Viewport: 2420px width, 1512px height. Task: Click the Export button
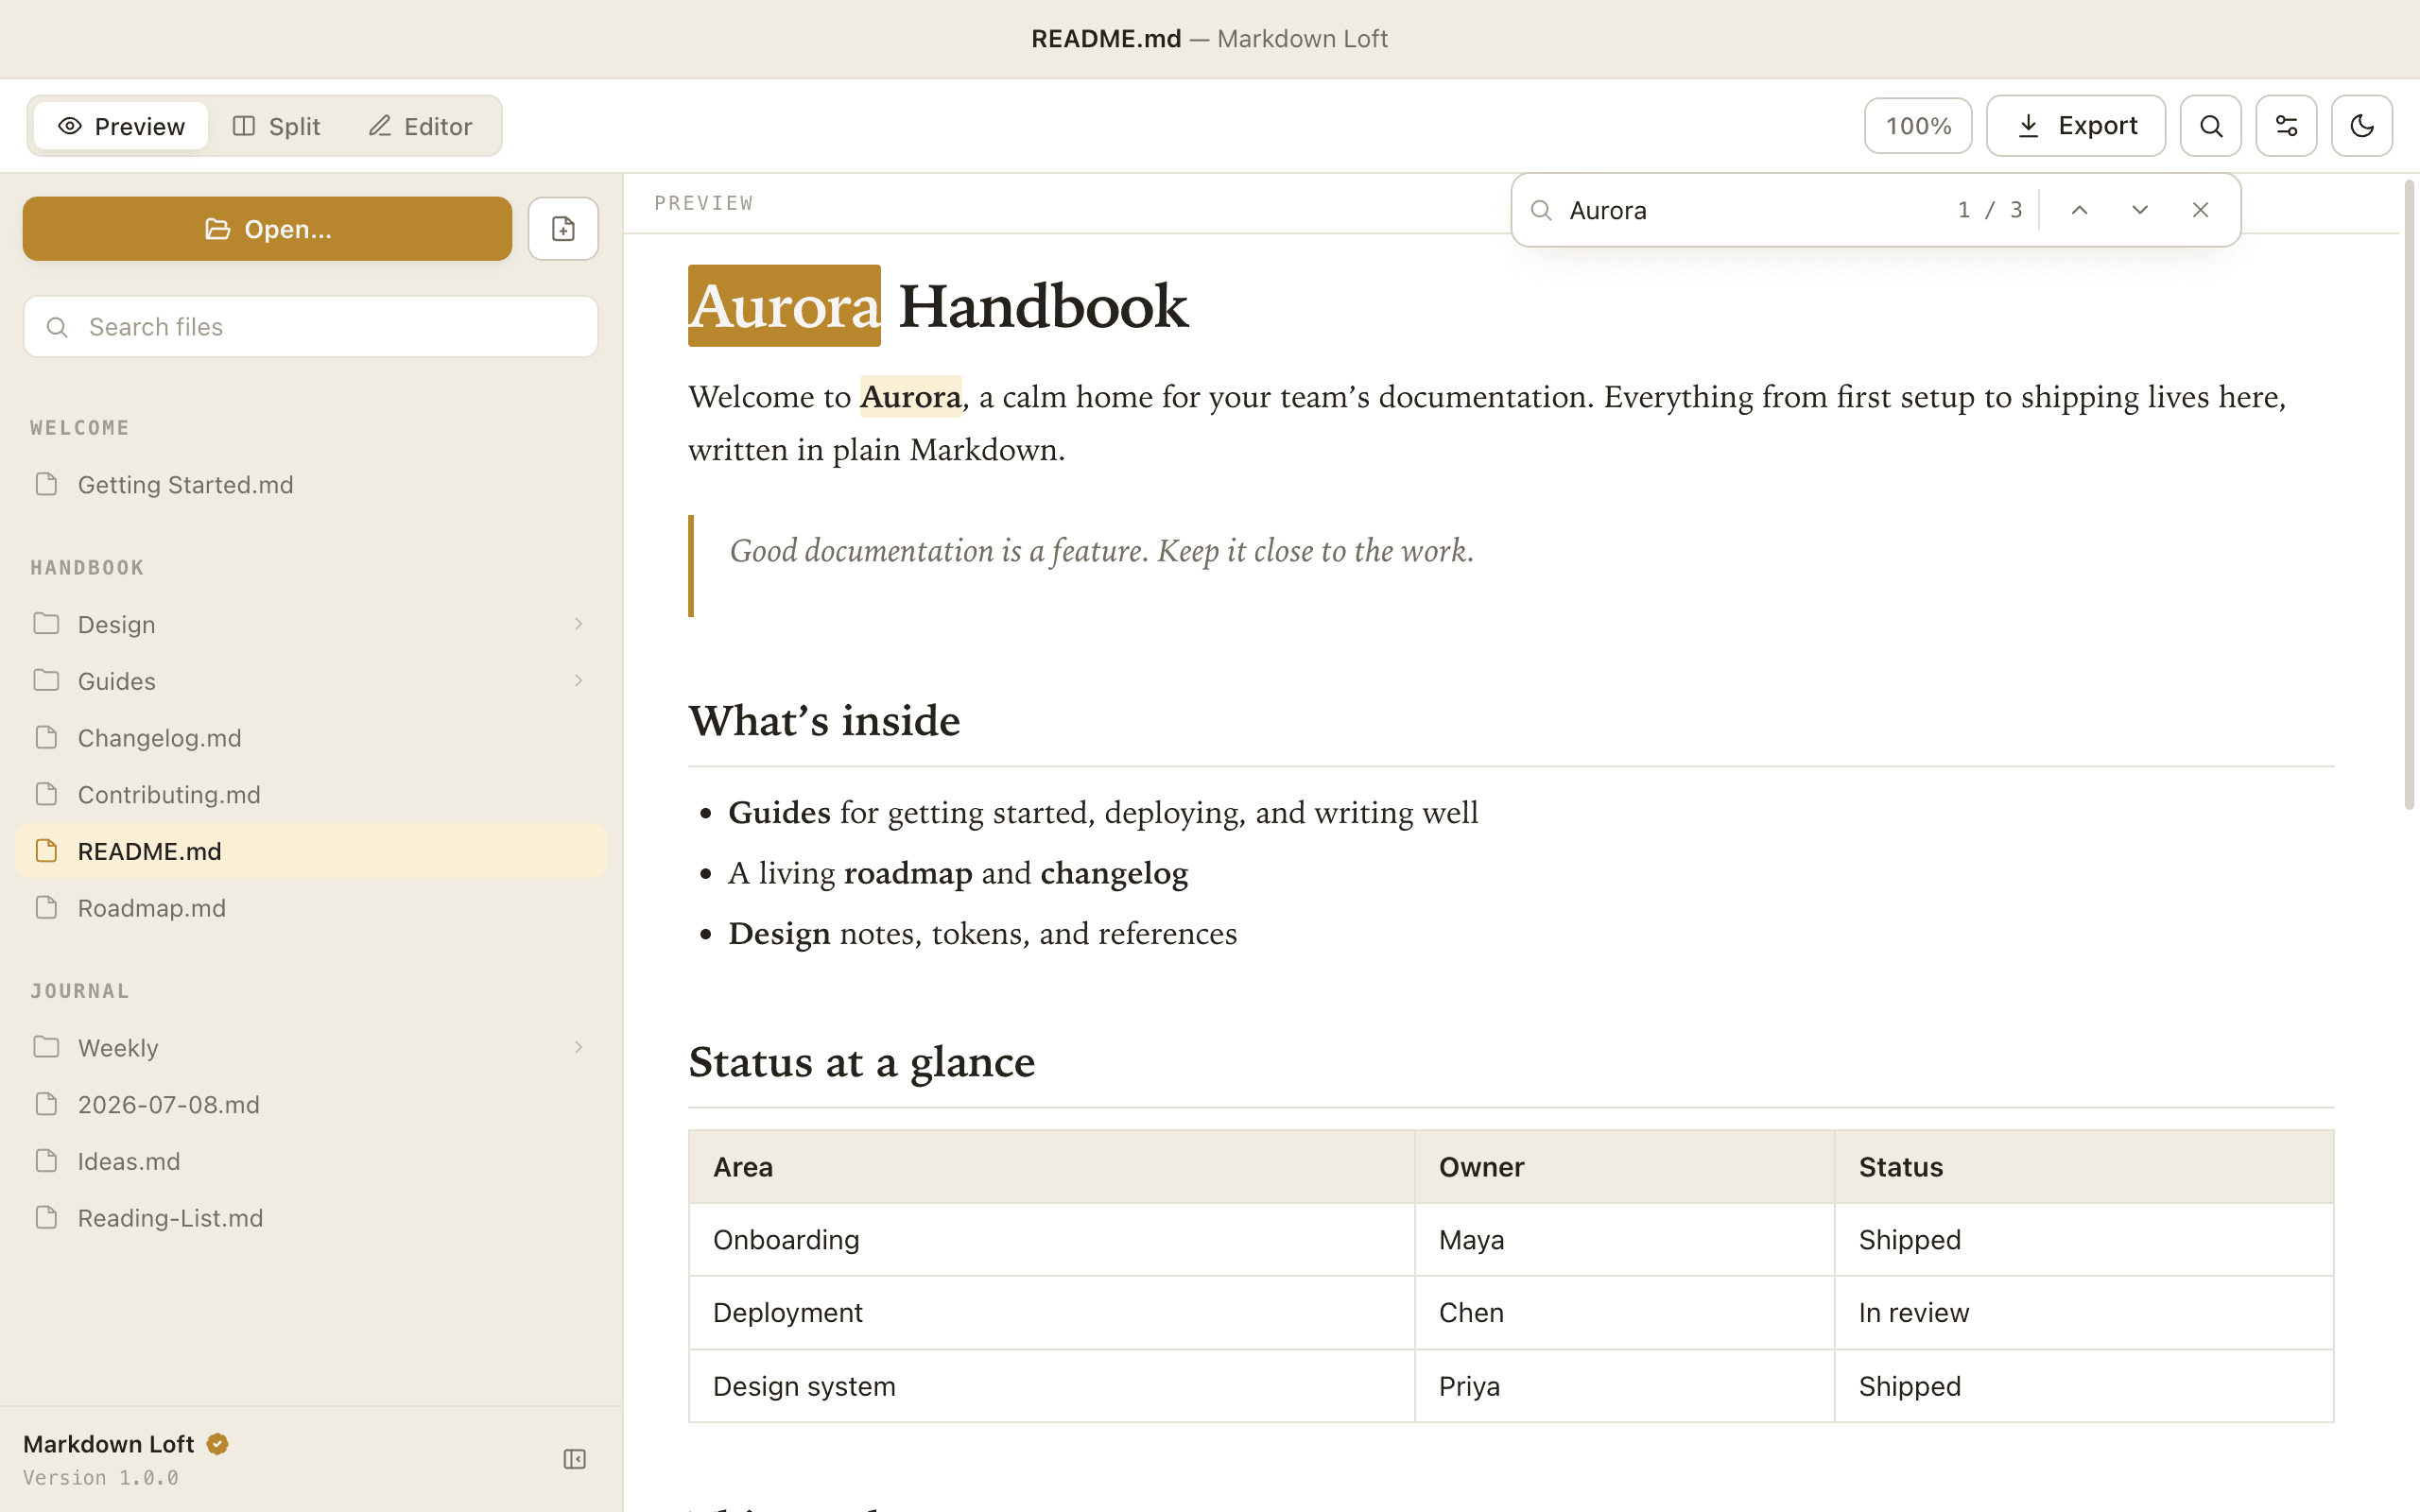pyautogui.click(x=2075, y=126)
